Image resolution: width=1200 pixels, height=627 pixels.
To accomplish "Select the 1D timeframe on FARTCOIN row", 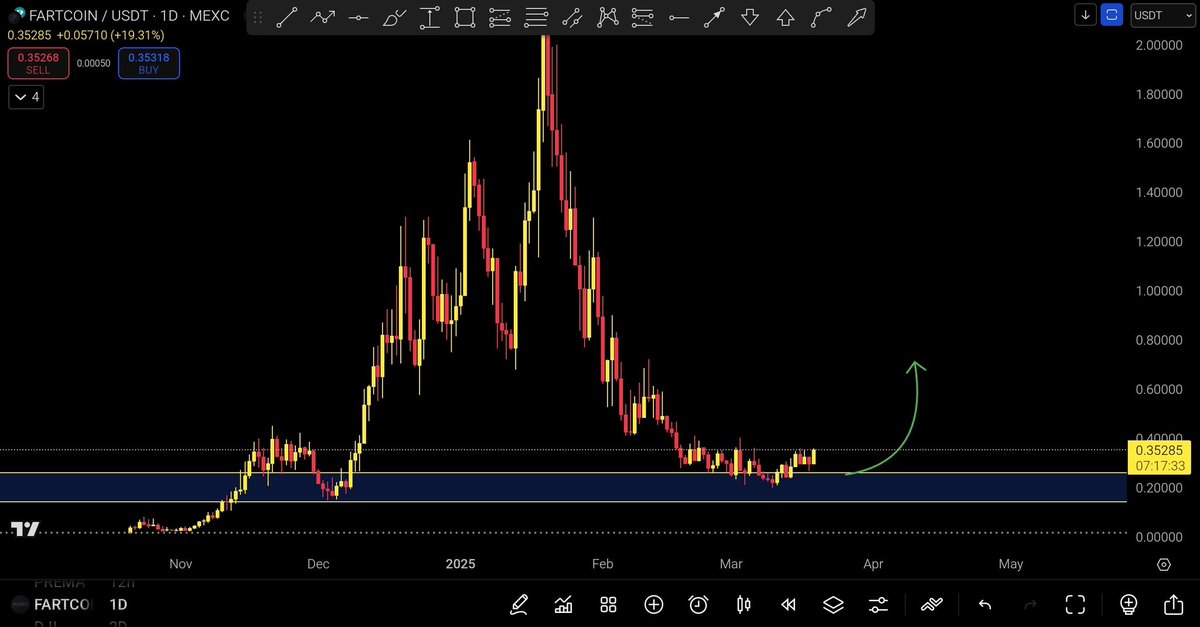I will click(118, 604).
